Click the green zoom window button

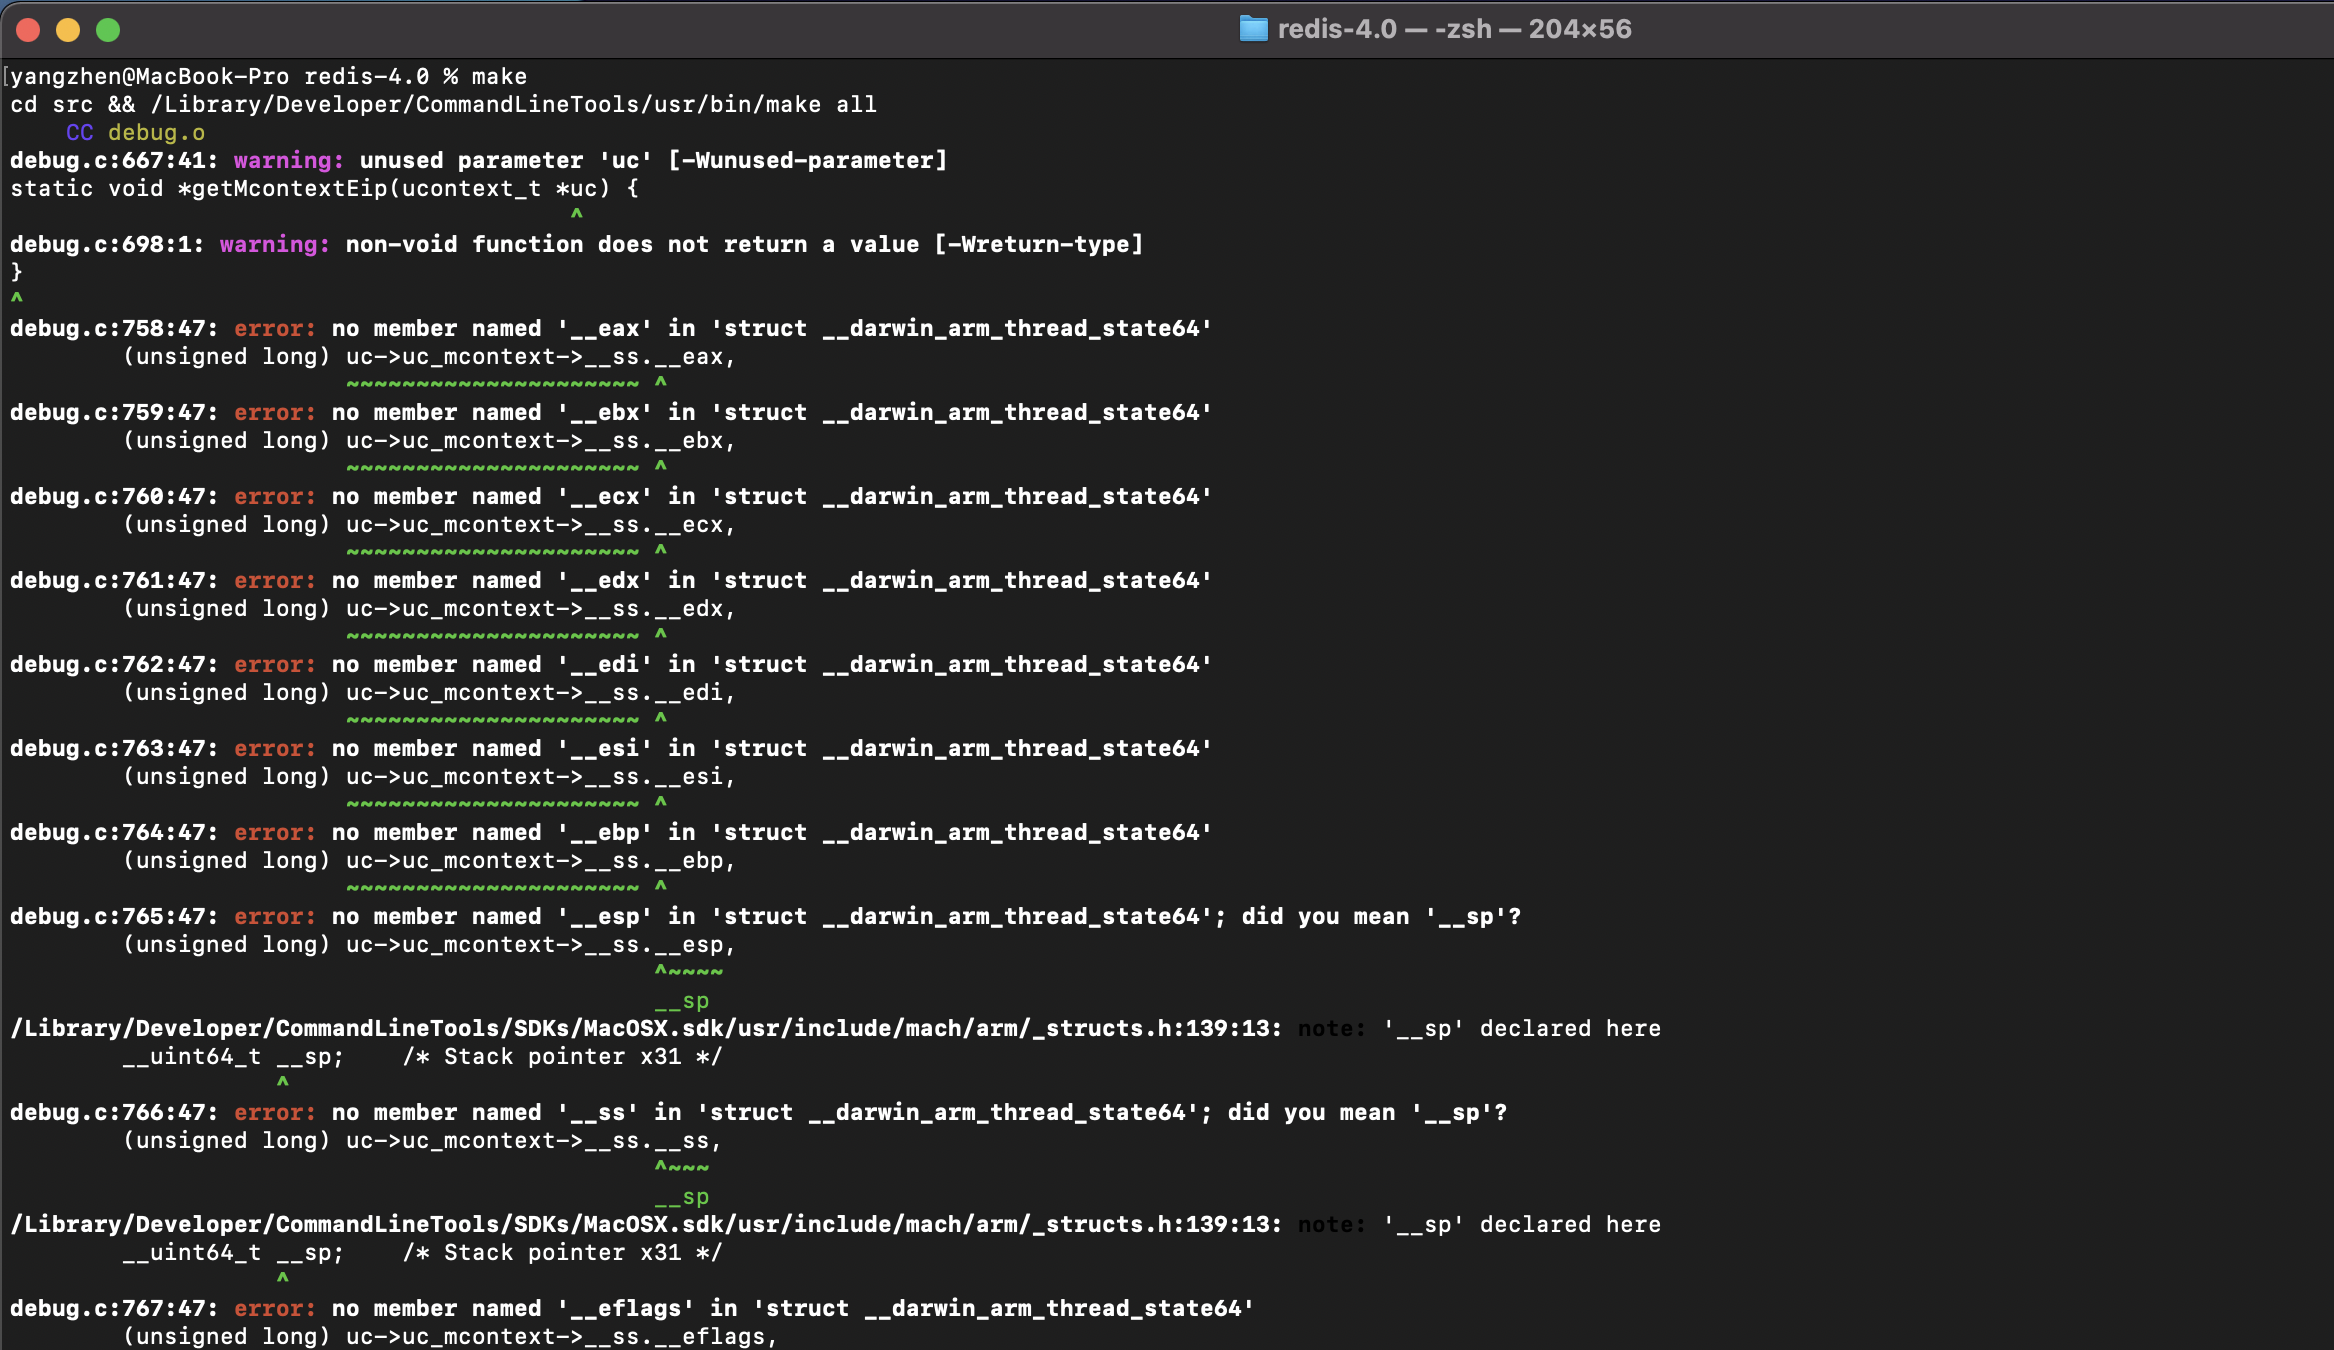tap(108, 30)
